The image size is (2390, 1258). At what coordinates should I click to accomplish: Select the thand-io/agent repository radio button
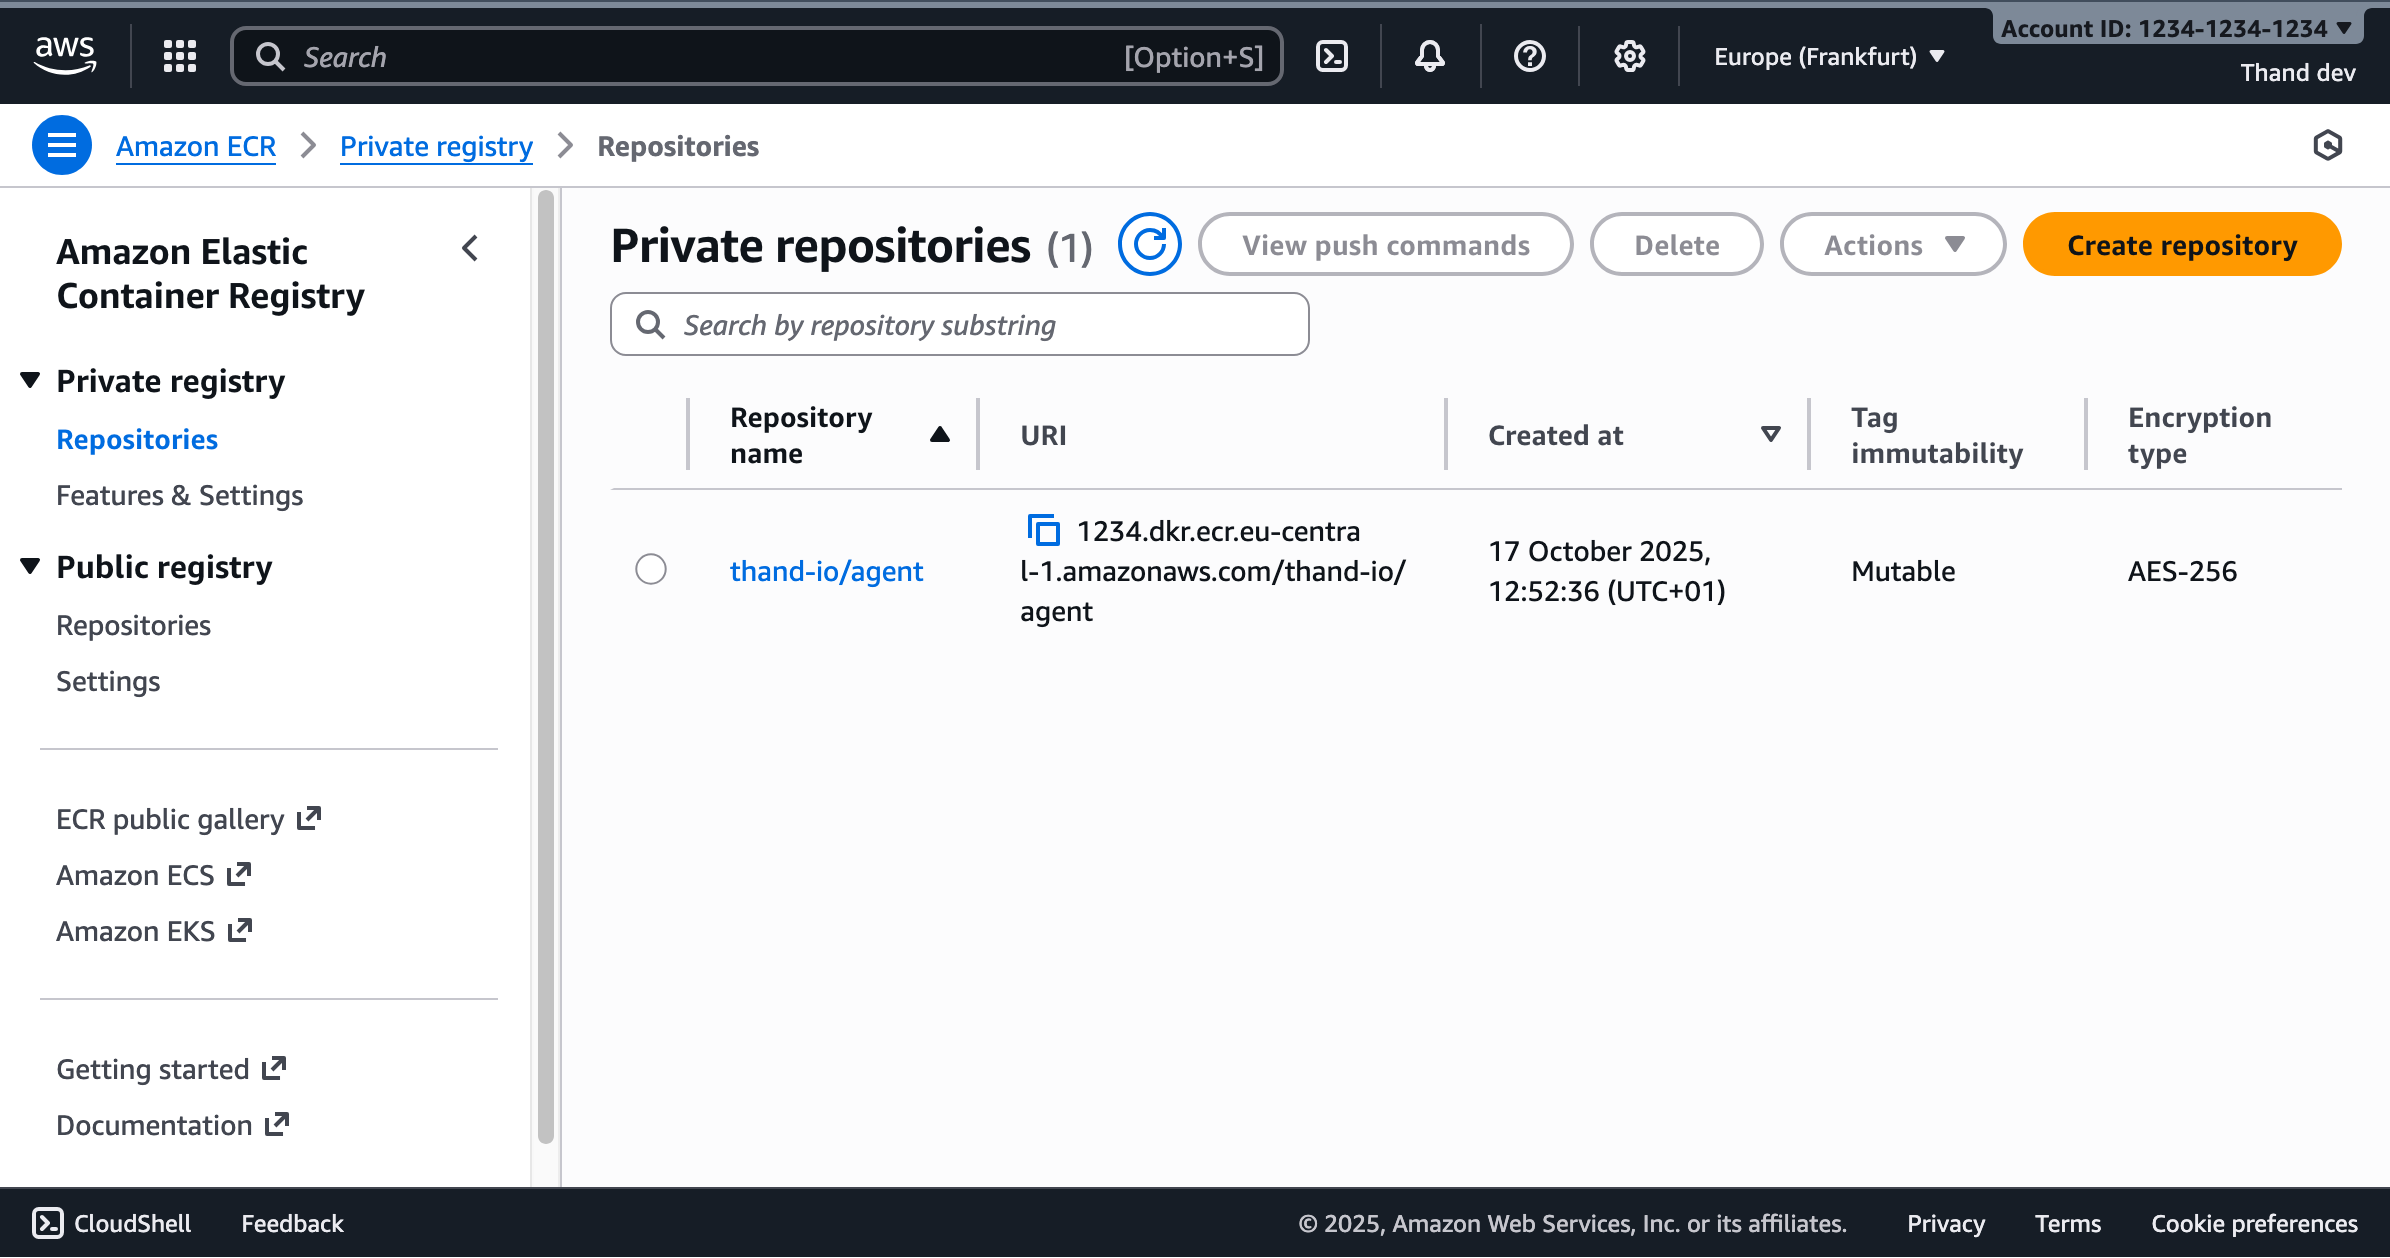tap(651, 569)
